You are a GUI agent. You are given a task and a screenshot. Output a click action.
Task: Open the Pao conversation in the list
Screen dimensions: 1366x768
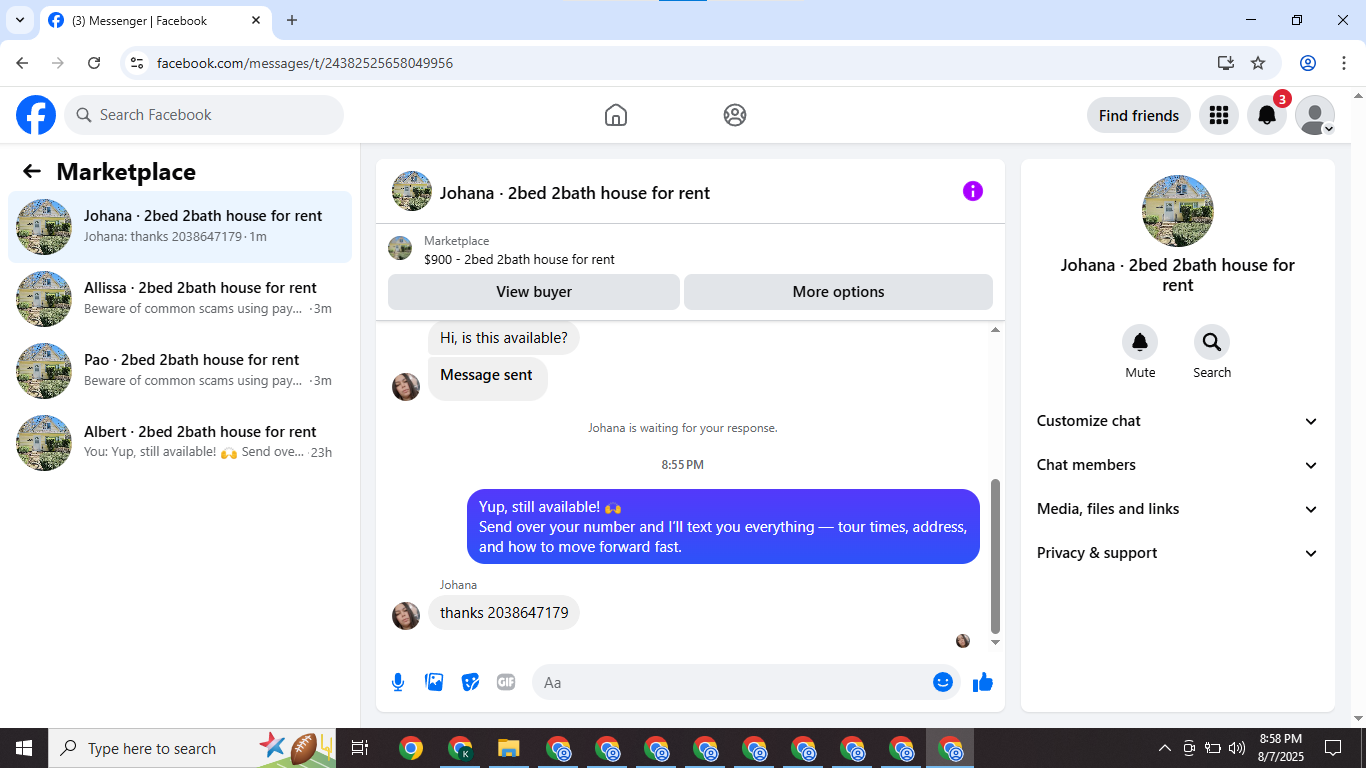180,371
